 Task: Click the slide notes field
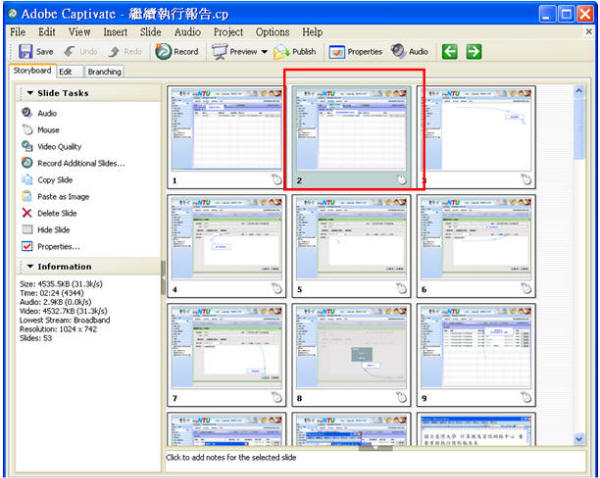375,461
